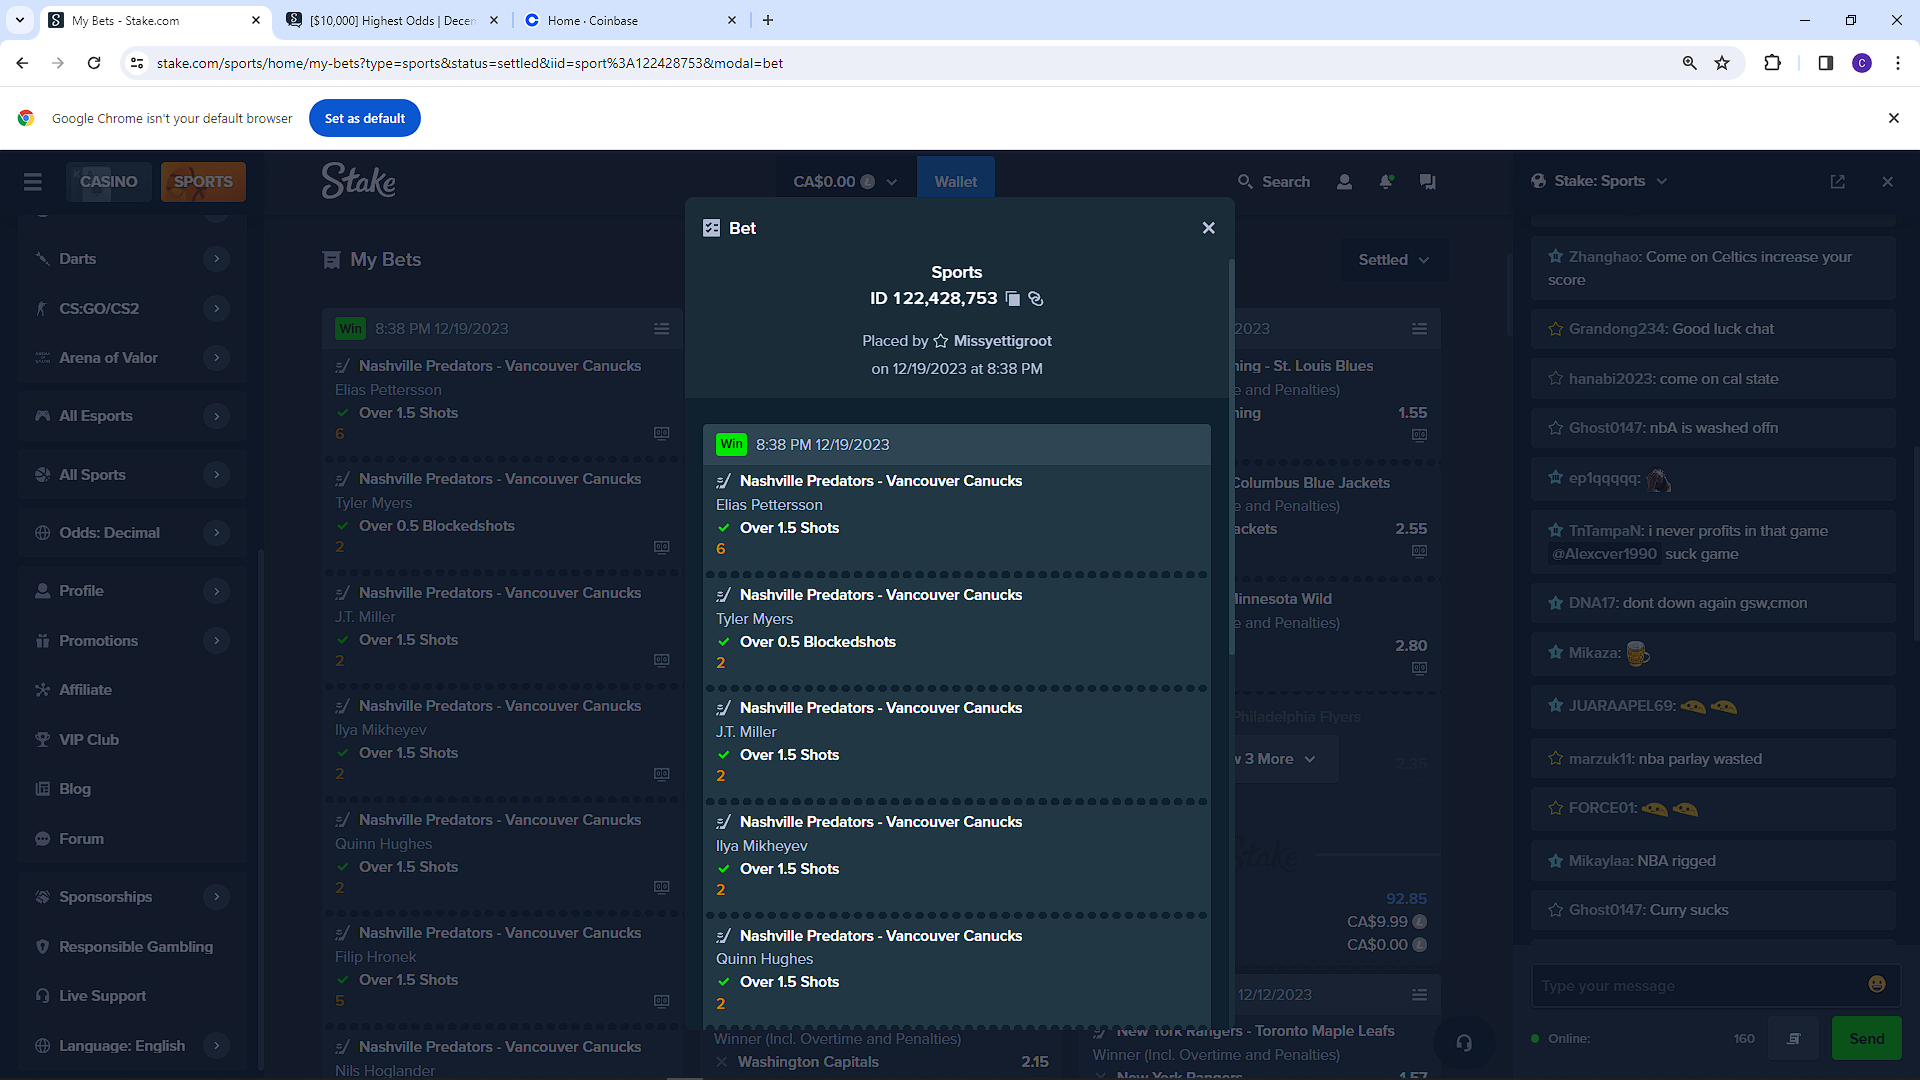Open Chrome extensions icon
This screenshot has width=1920, height=1080.
pos(1772,63)
